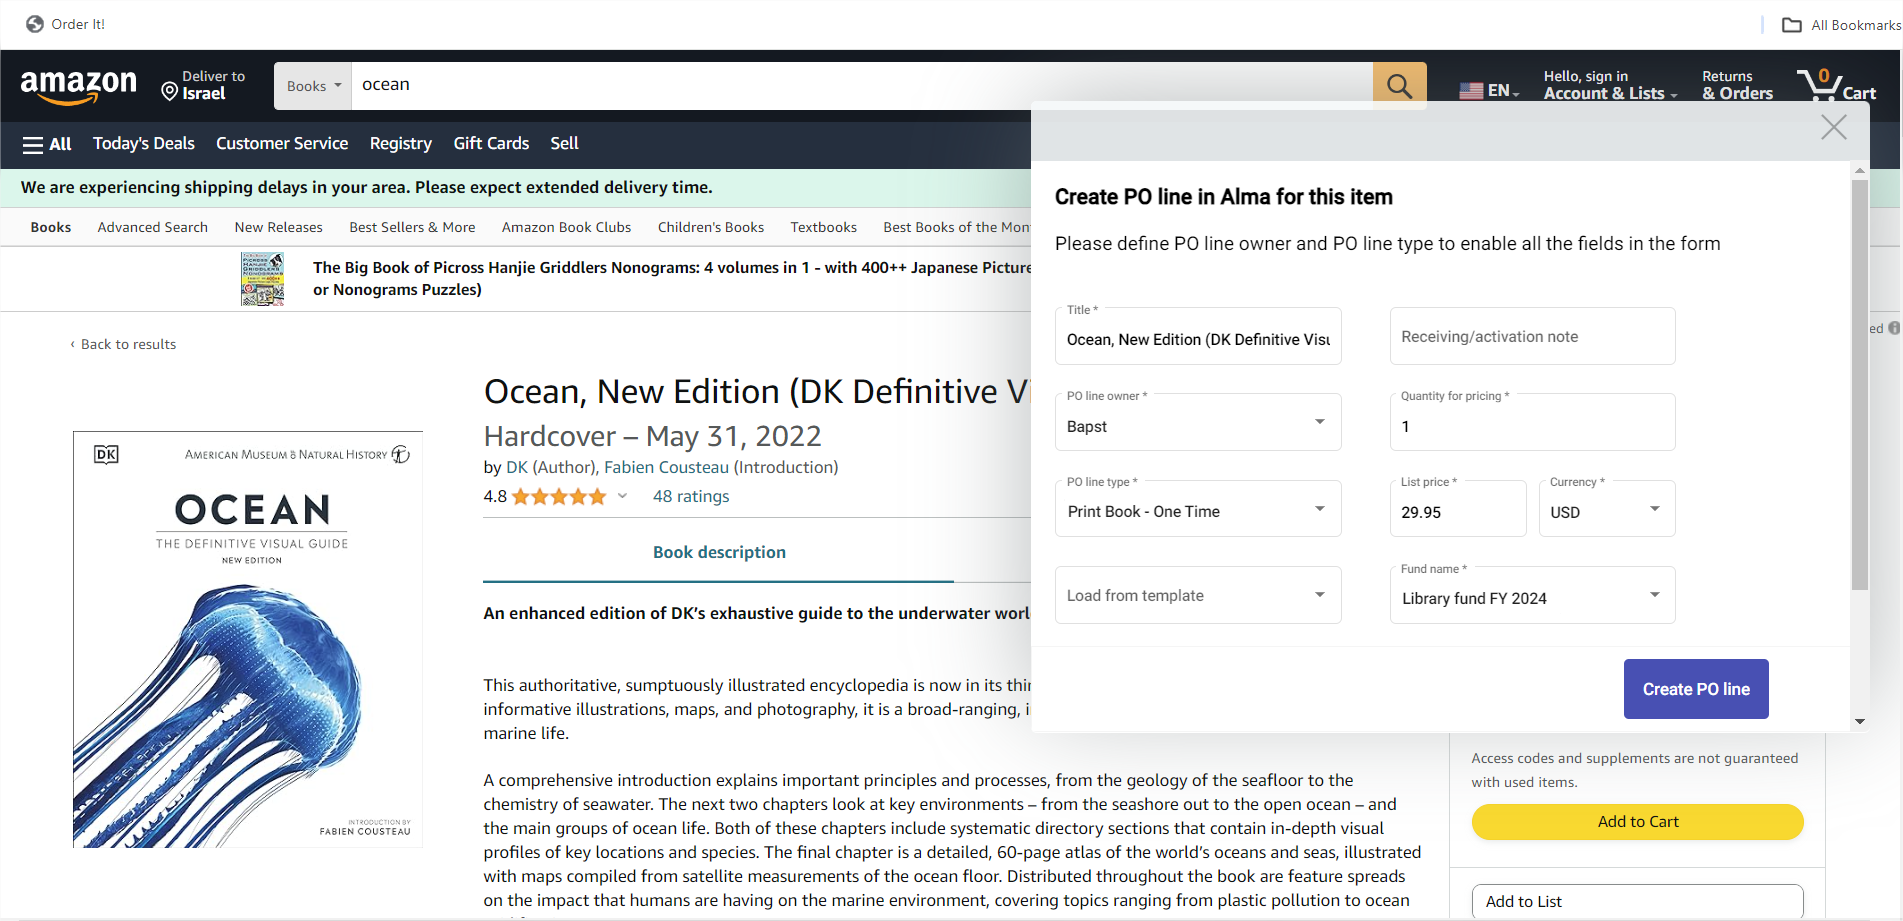Open Advanced Search

[153, 228]
